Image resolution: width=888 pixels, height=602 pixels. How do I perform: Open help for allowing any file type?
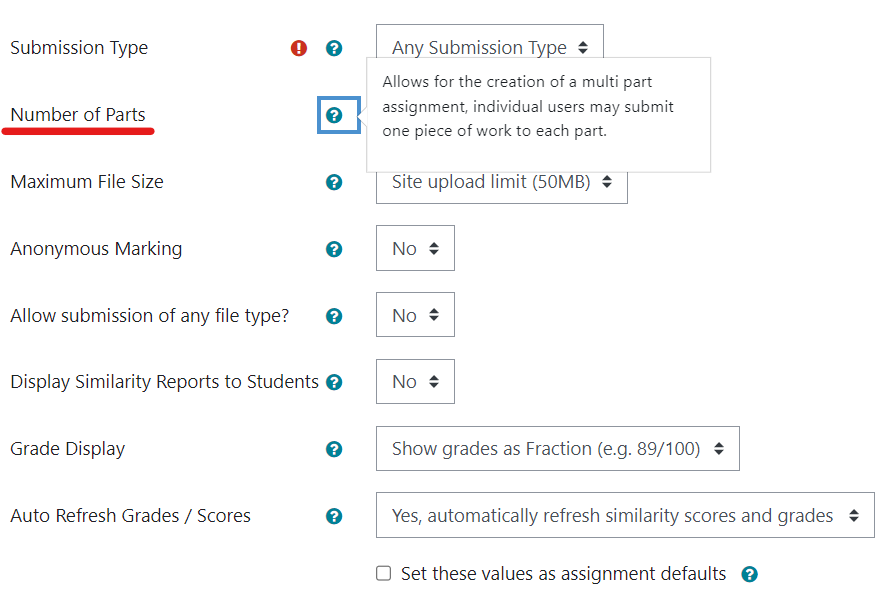334,316
